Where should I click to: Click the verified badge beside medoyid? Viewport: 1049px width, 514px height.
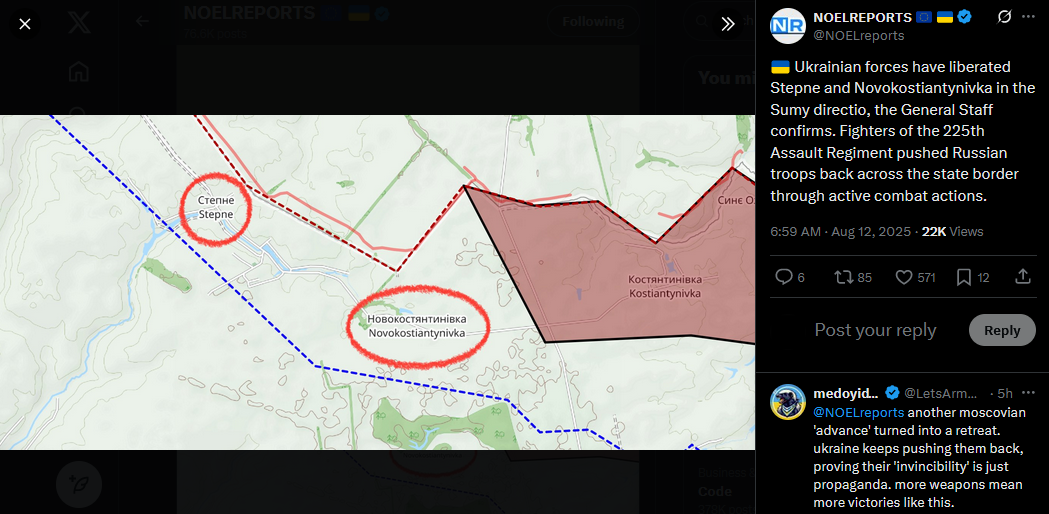point(892,393)
